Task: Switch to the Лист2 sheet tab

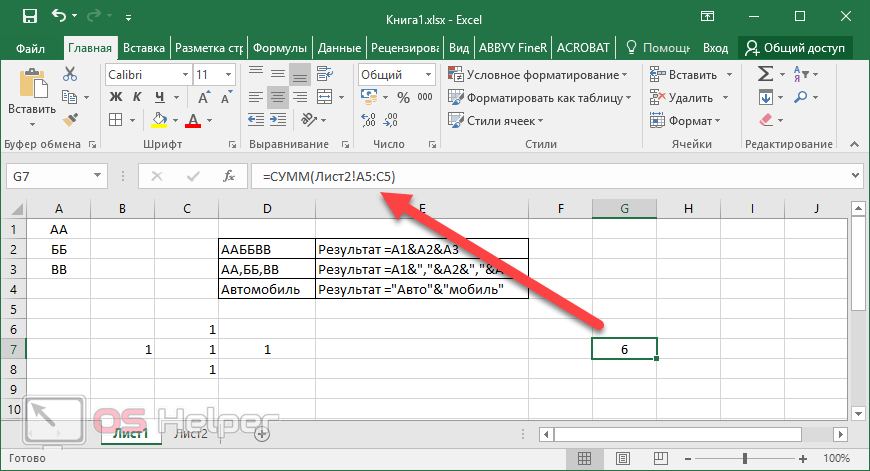Action: coord(191,434)
